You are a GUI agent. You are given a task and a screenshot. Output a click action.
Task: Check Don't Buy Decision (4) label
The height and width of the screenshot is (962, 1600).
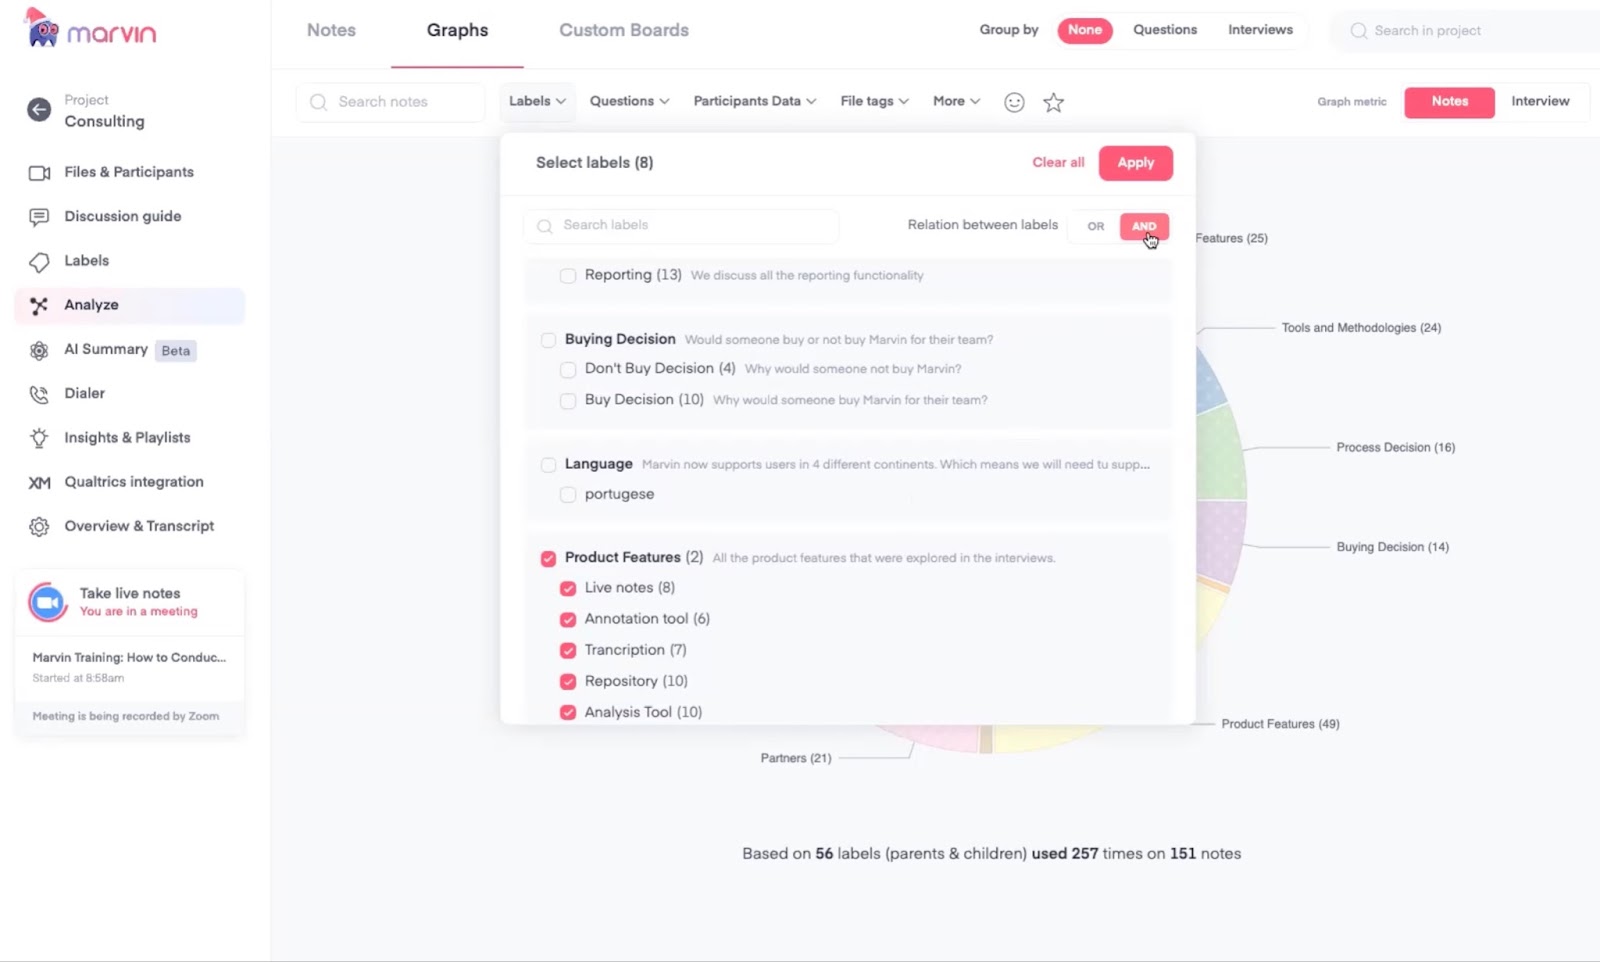[568, 370]
